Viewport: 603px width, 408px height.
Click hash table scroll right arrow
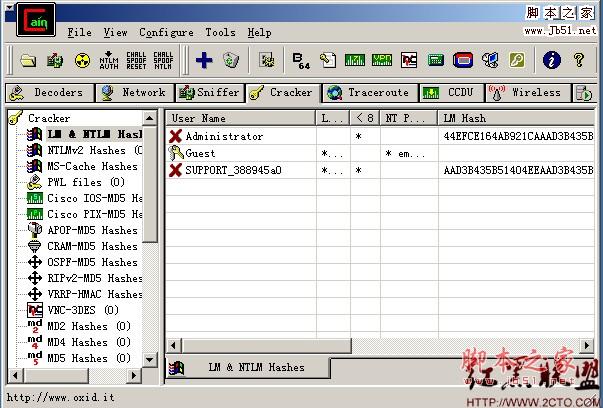point(587,345)
